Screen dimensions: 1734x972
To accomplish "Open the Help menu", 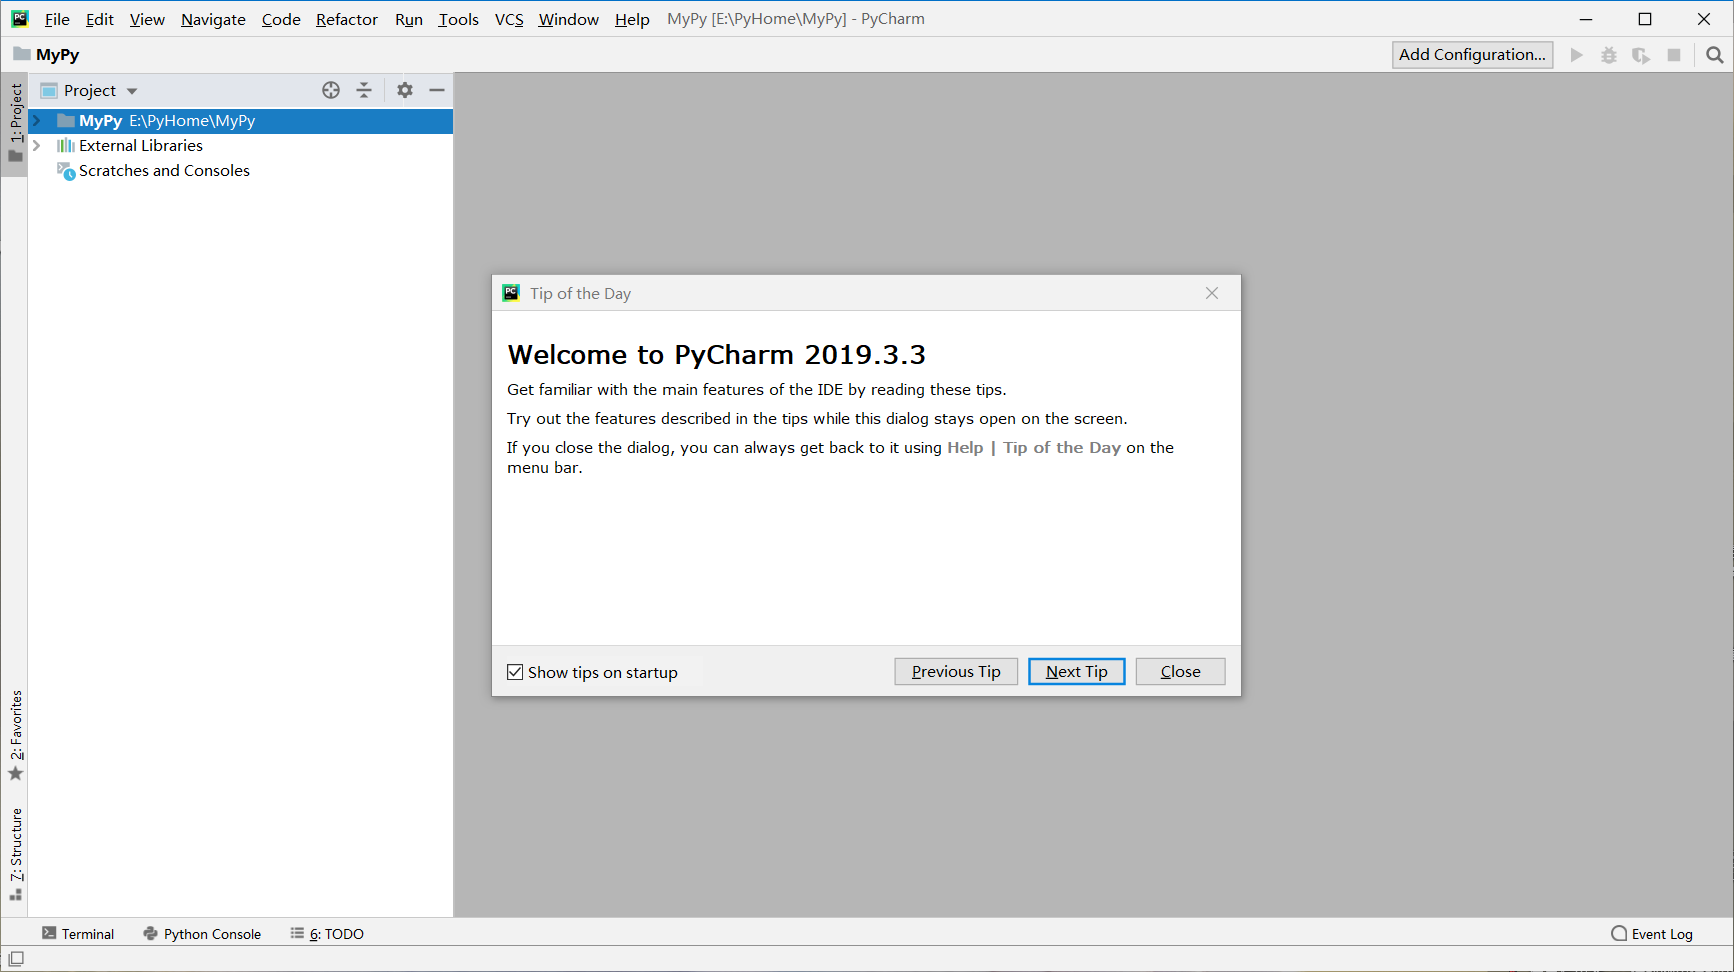I will tap(632, 19).
